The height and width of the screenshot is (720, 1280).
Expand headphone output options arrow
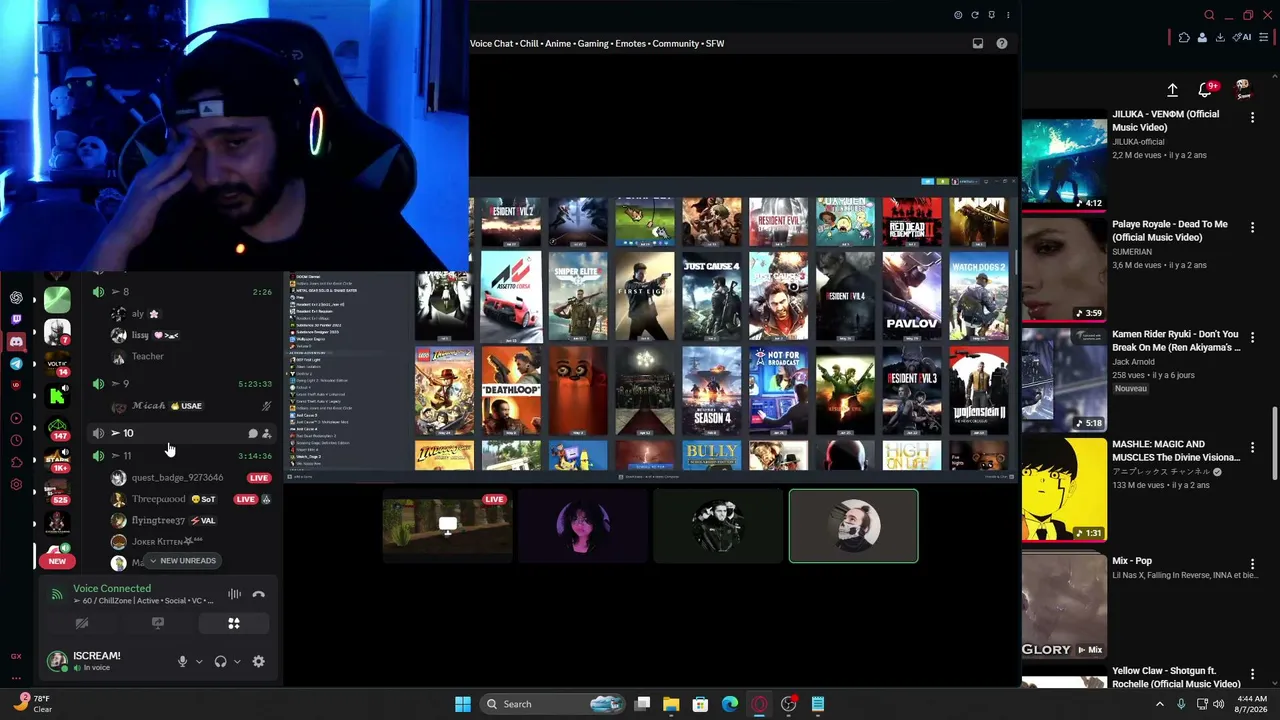[237, 661]
